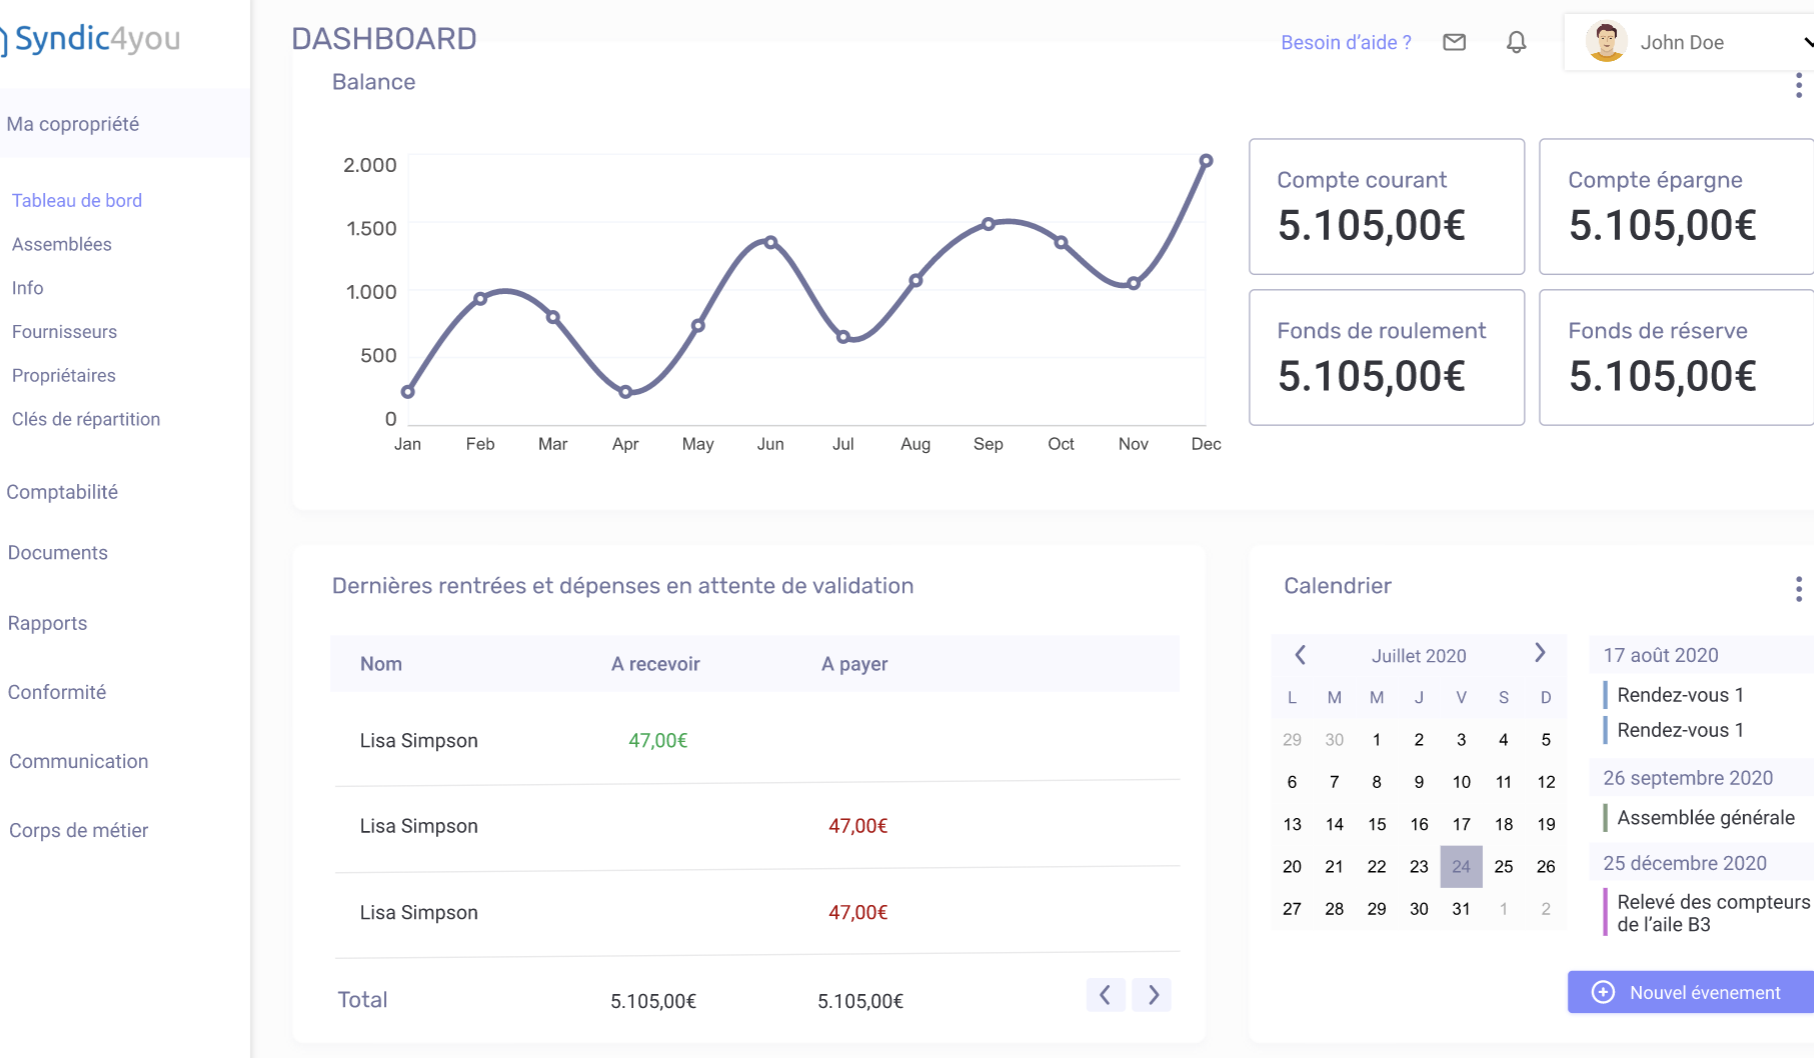Click Nouvel évenement button
1814x1058 pixels.
click(1690, 992)
